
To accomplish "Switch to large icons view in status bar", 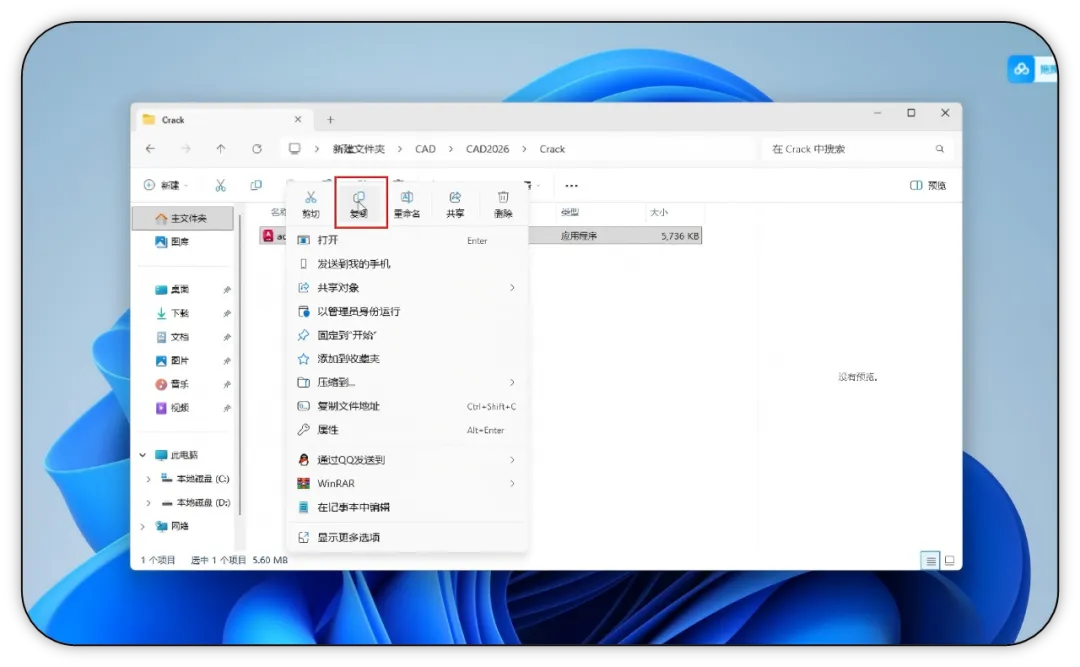I will tap(950, 560).
